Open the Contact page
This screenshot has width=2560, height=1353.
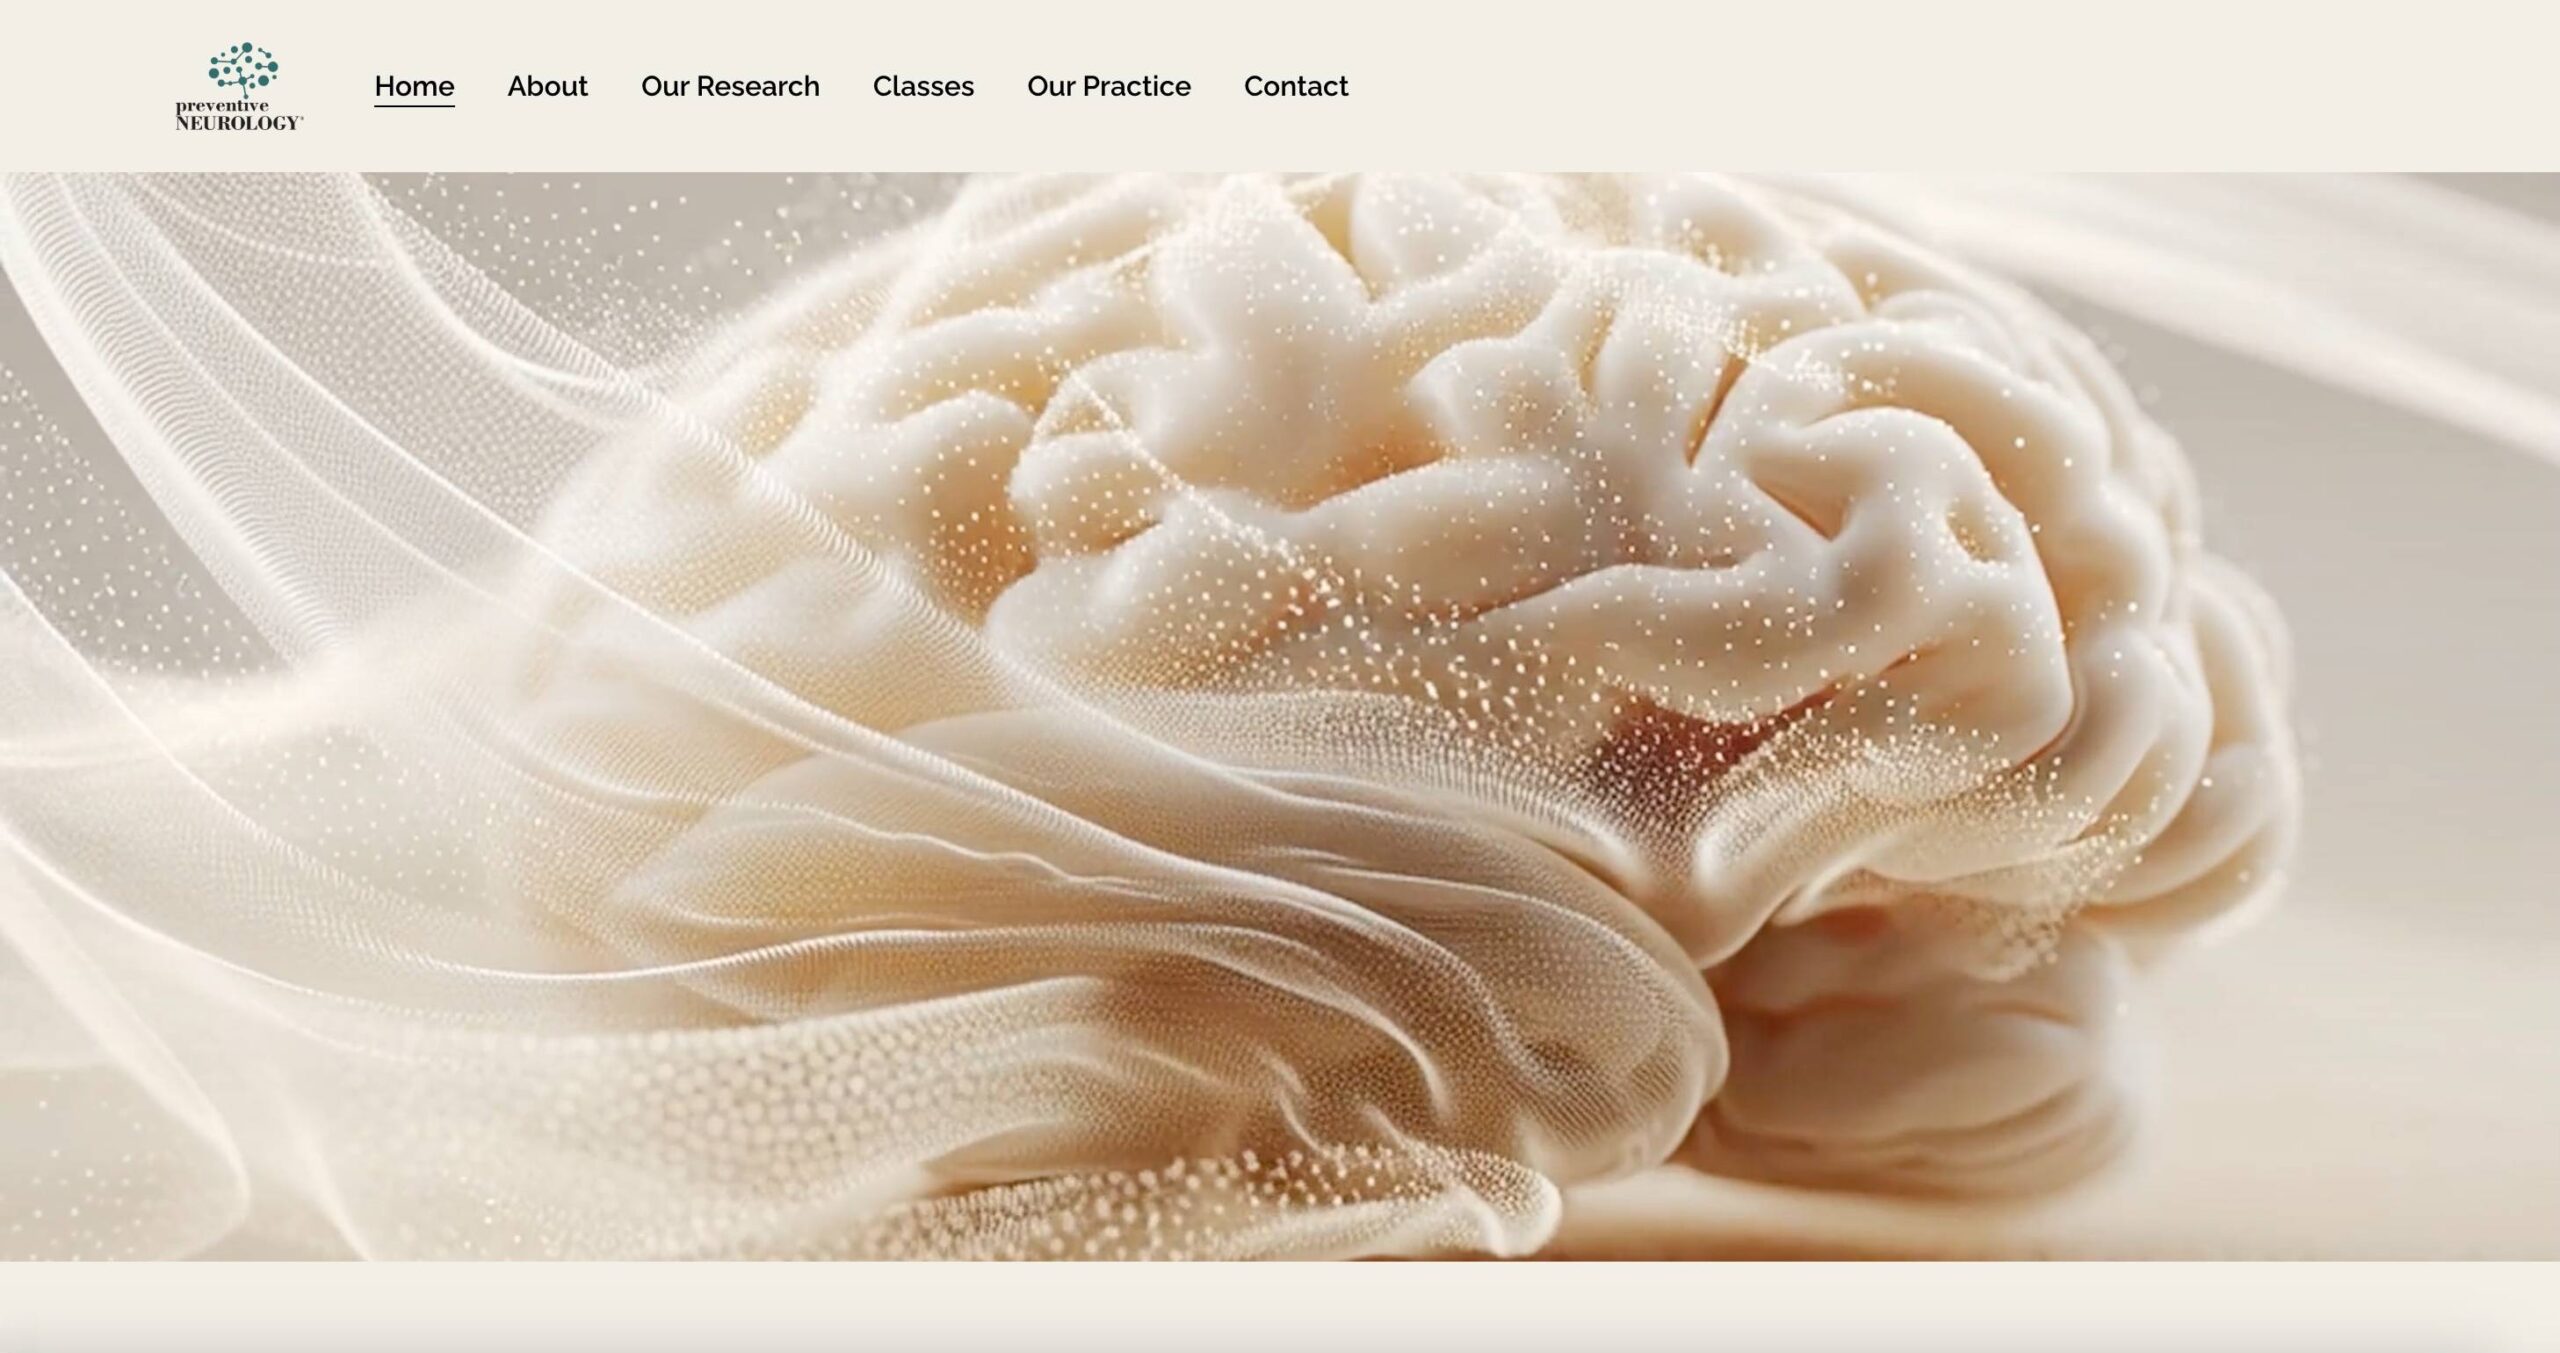[x=1295, y=86]
